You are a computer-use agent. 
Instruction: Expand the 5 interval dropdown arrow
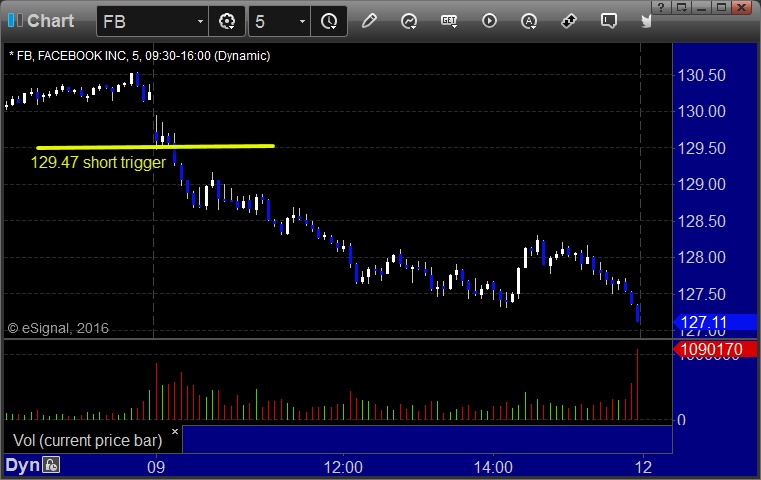302,22
